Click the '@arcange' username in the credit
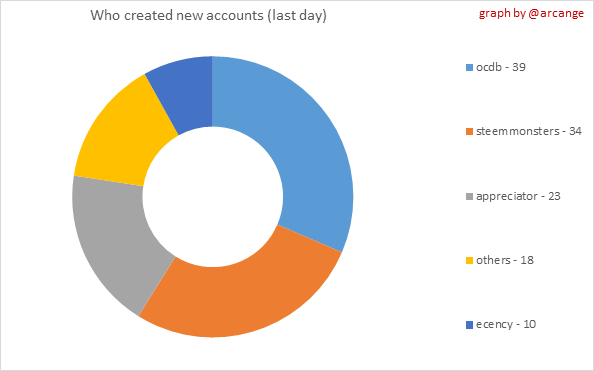This screenshot has height=371, width=594. point(556,14)
